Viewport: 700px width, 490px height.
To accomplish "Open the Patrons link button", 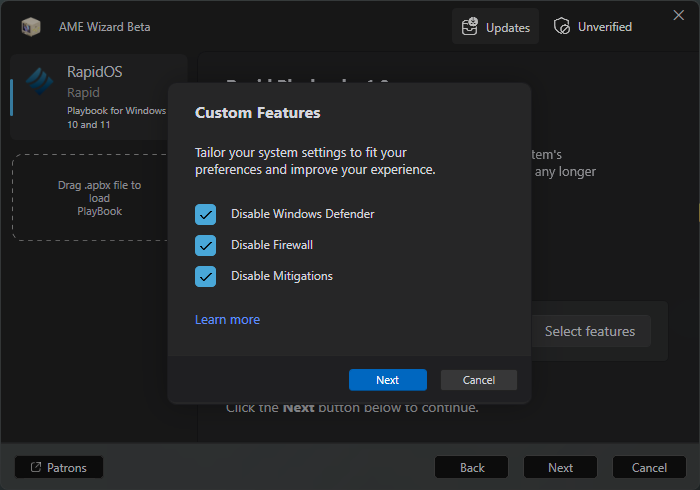I will click(59, 467).
